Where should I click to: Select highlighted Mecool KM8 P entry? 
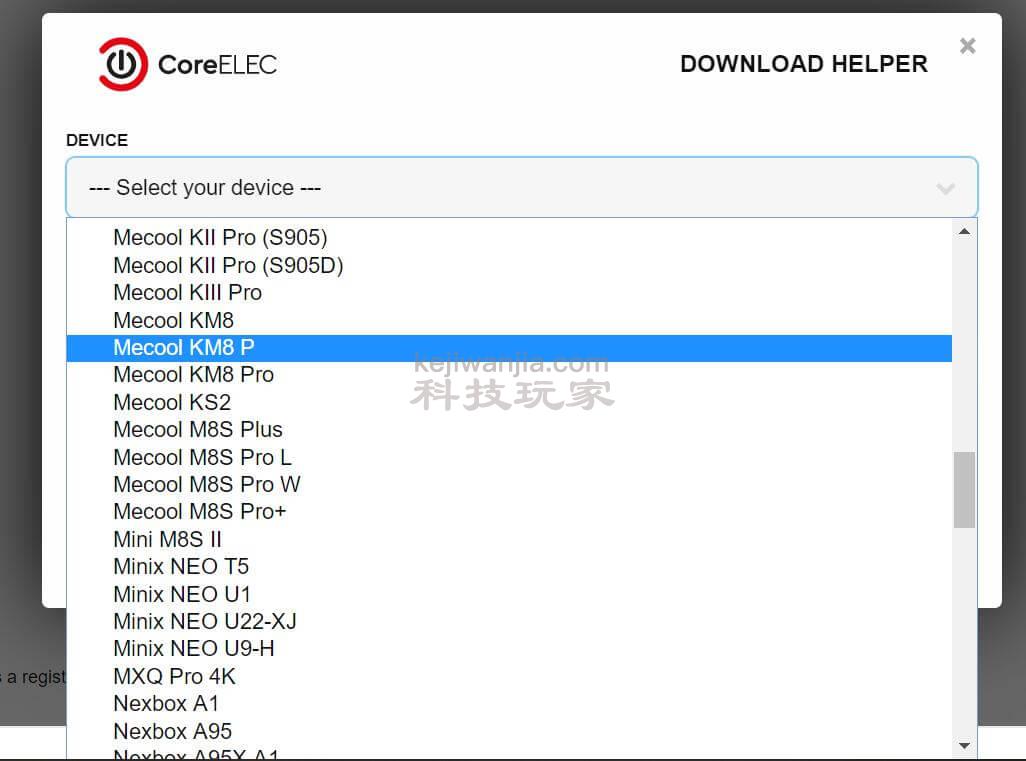pyautogui.click(x=509, y=347)
